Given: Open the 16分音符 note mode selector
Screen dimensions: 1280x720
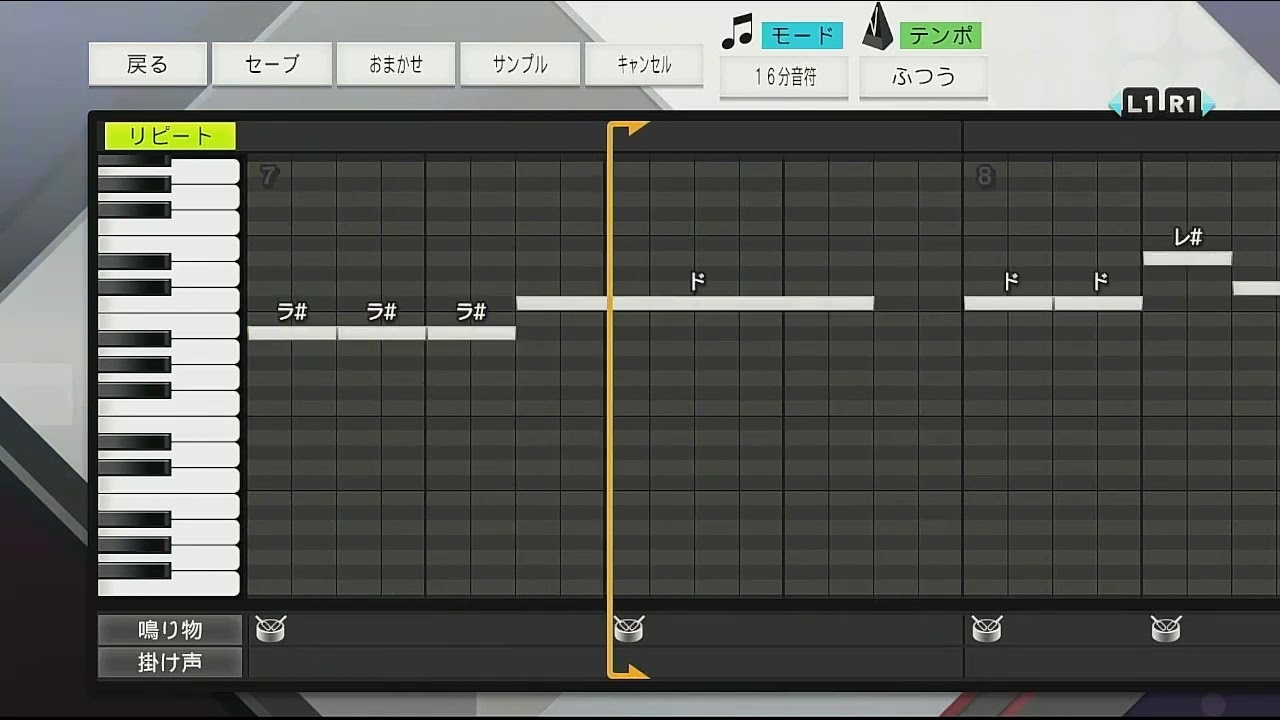Looking at the screenshot, I should 784,77.
